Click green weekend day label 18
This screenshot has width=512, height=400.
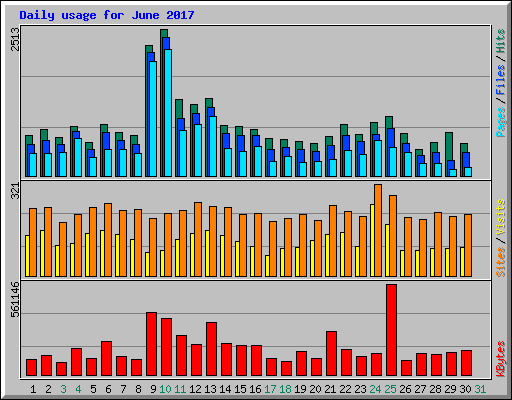pyautogui.click(x=285, y=389)
